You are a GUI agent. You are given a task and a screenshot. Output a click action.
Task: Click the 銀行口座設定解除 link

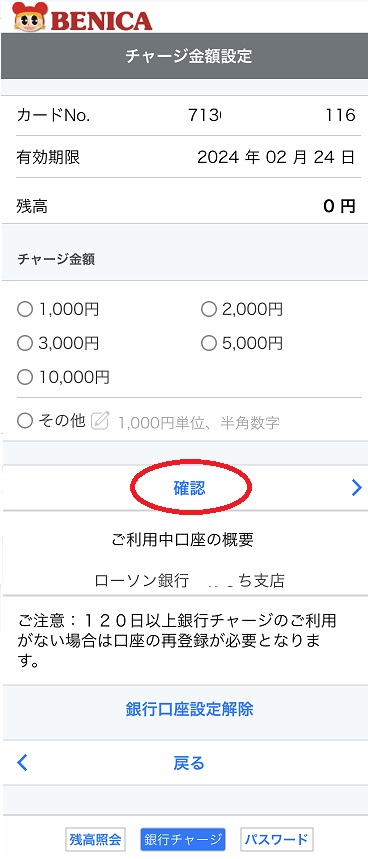pos(189,709)
